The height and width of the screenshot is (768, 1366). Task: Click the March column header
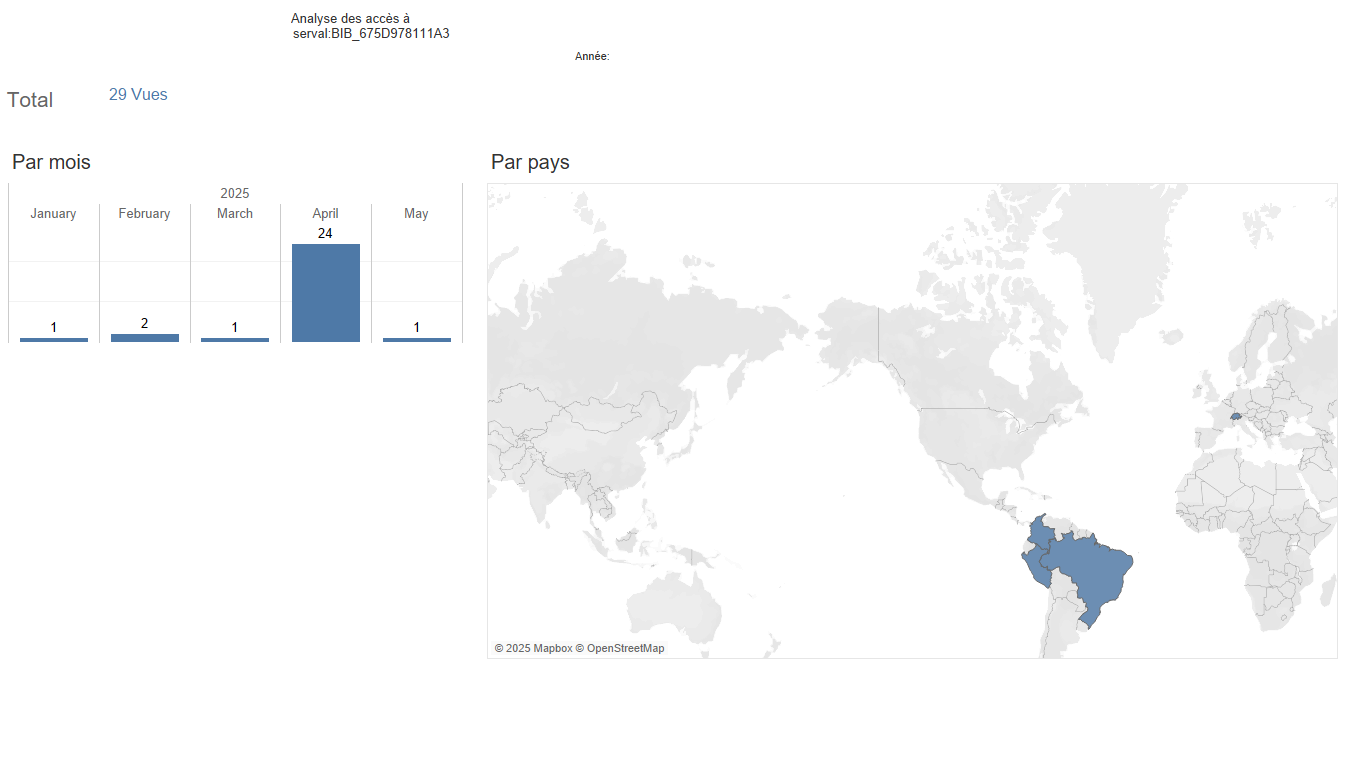tap(235, 213)
